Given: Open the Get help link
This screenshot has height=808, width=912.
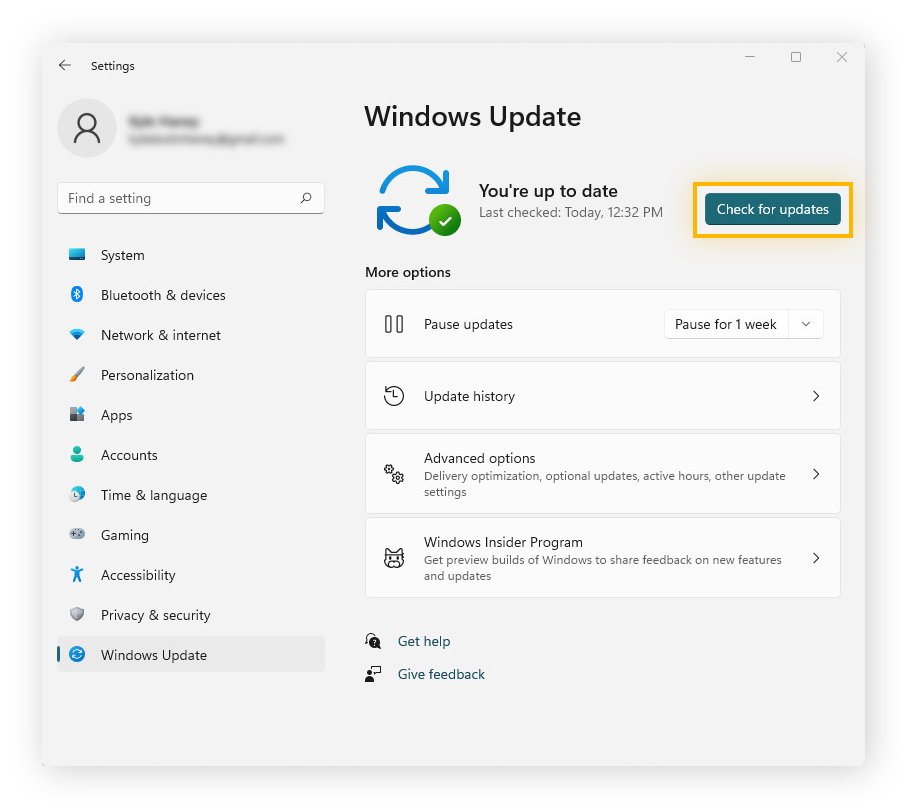Looking at the screenshot, I should 424,641.
